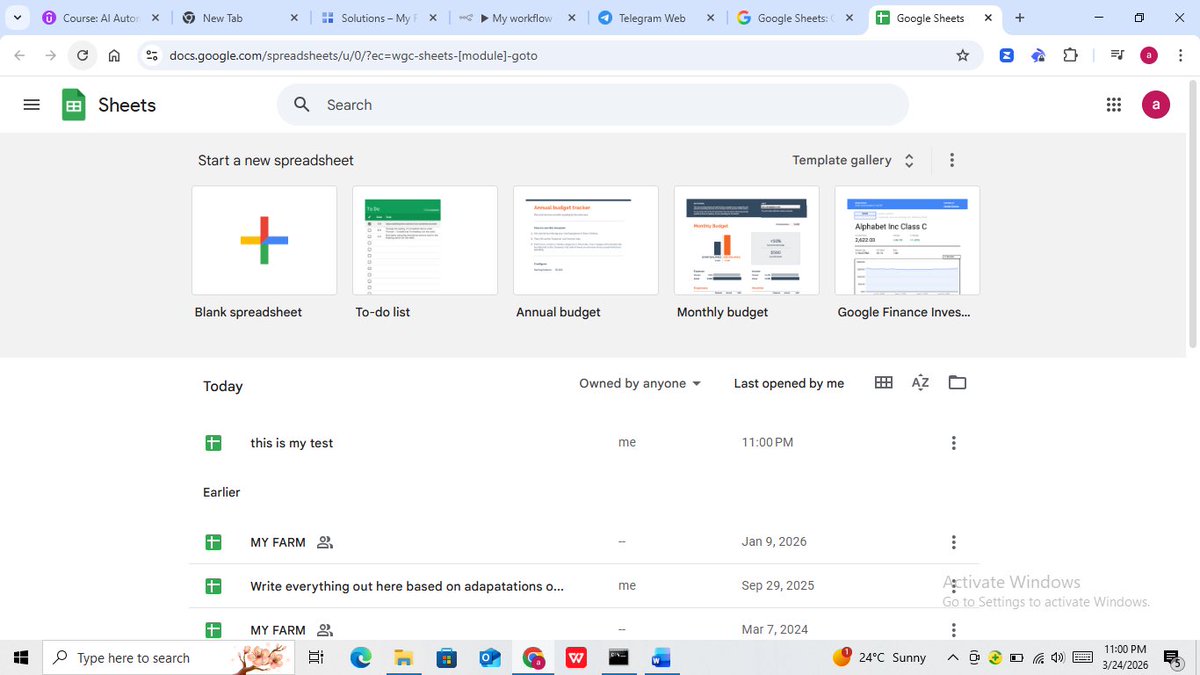
Task: Click the 'Last opened by me' column header
Action: pos(789,383)
